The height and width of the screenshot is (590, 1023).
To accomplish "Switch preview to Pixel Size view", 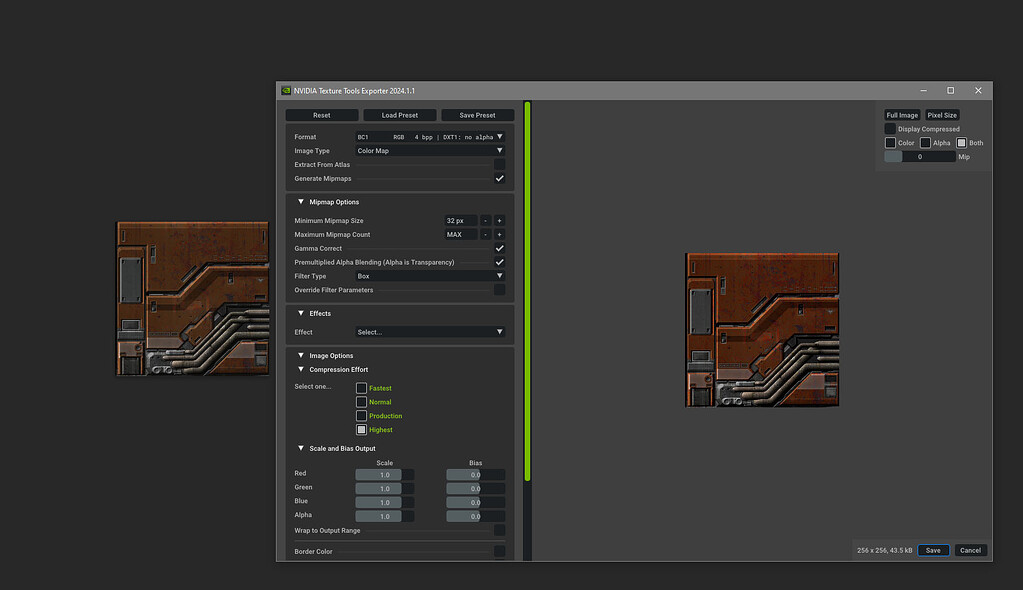I will pyautogui.click(x=941, y=114).
